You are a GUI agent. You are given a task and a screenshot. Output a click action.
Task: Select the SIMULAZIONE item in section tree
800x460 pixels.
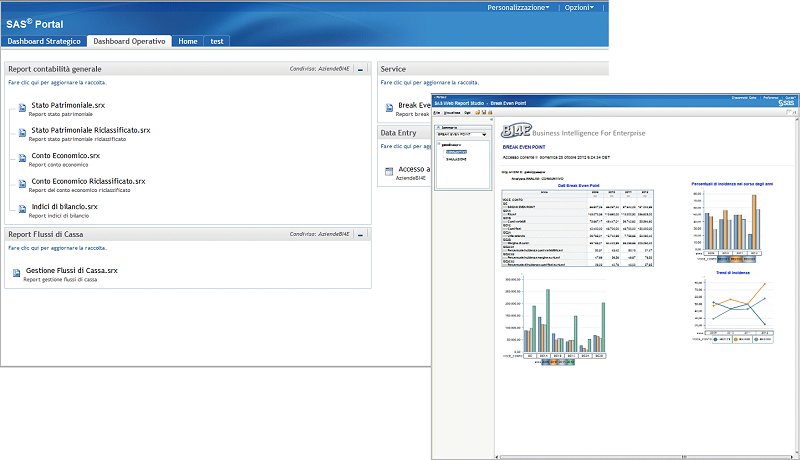pos(456,159)
